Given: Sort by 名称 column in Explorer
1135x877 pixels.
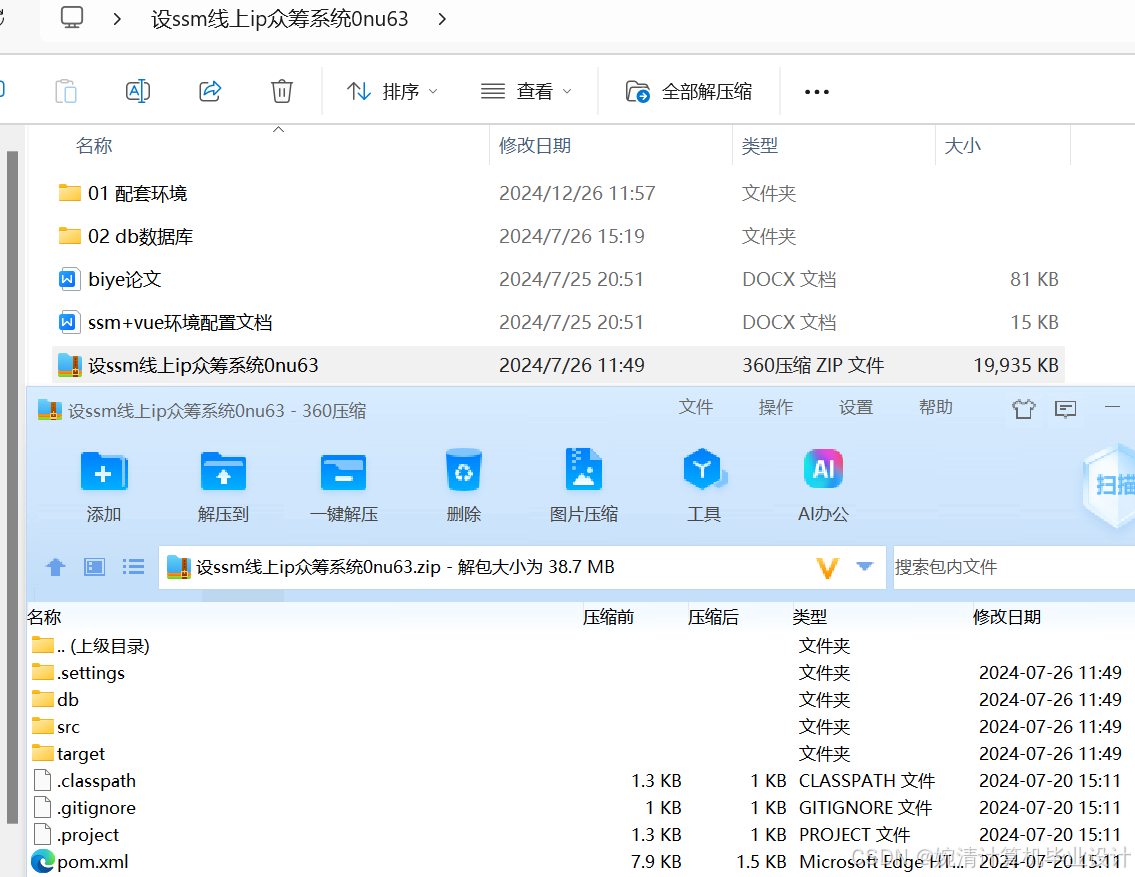Looking at the screenshot, I should click(x=94, y=145).
